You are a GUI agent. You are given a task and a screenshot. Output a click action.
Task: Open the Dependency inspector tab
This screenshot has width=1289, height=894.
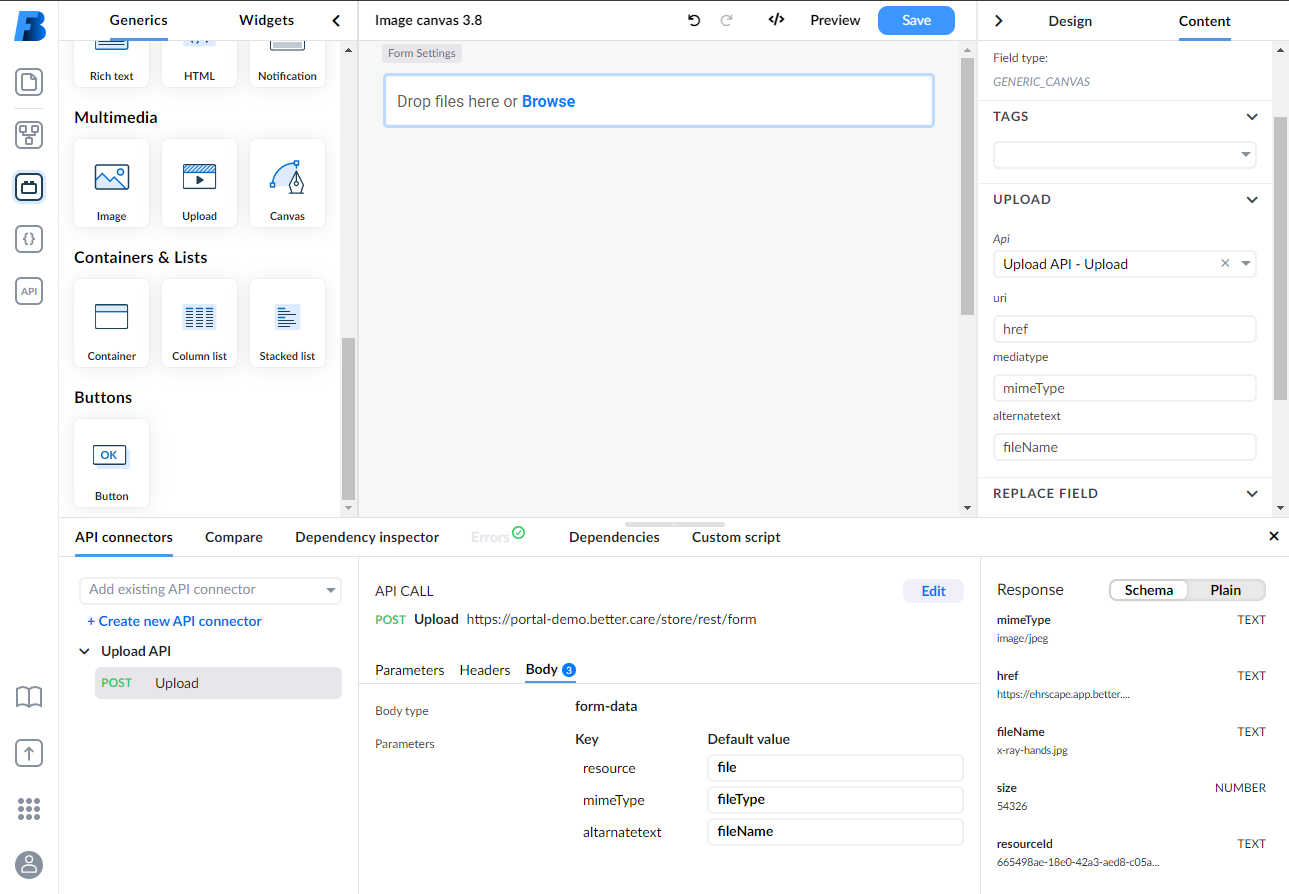coord(367,537)
